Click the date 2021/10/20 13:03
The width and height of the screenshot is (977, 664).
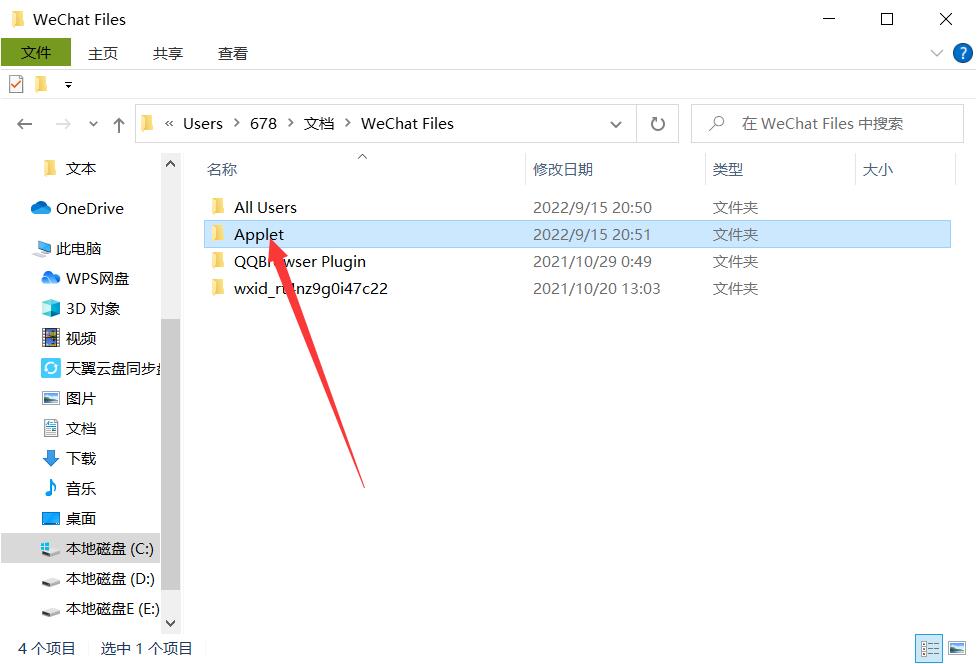pyautogui.click(x=596, y=288)
